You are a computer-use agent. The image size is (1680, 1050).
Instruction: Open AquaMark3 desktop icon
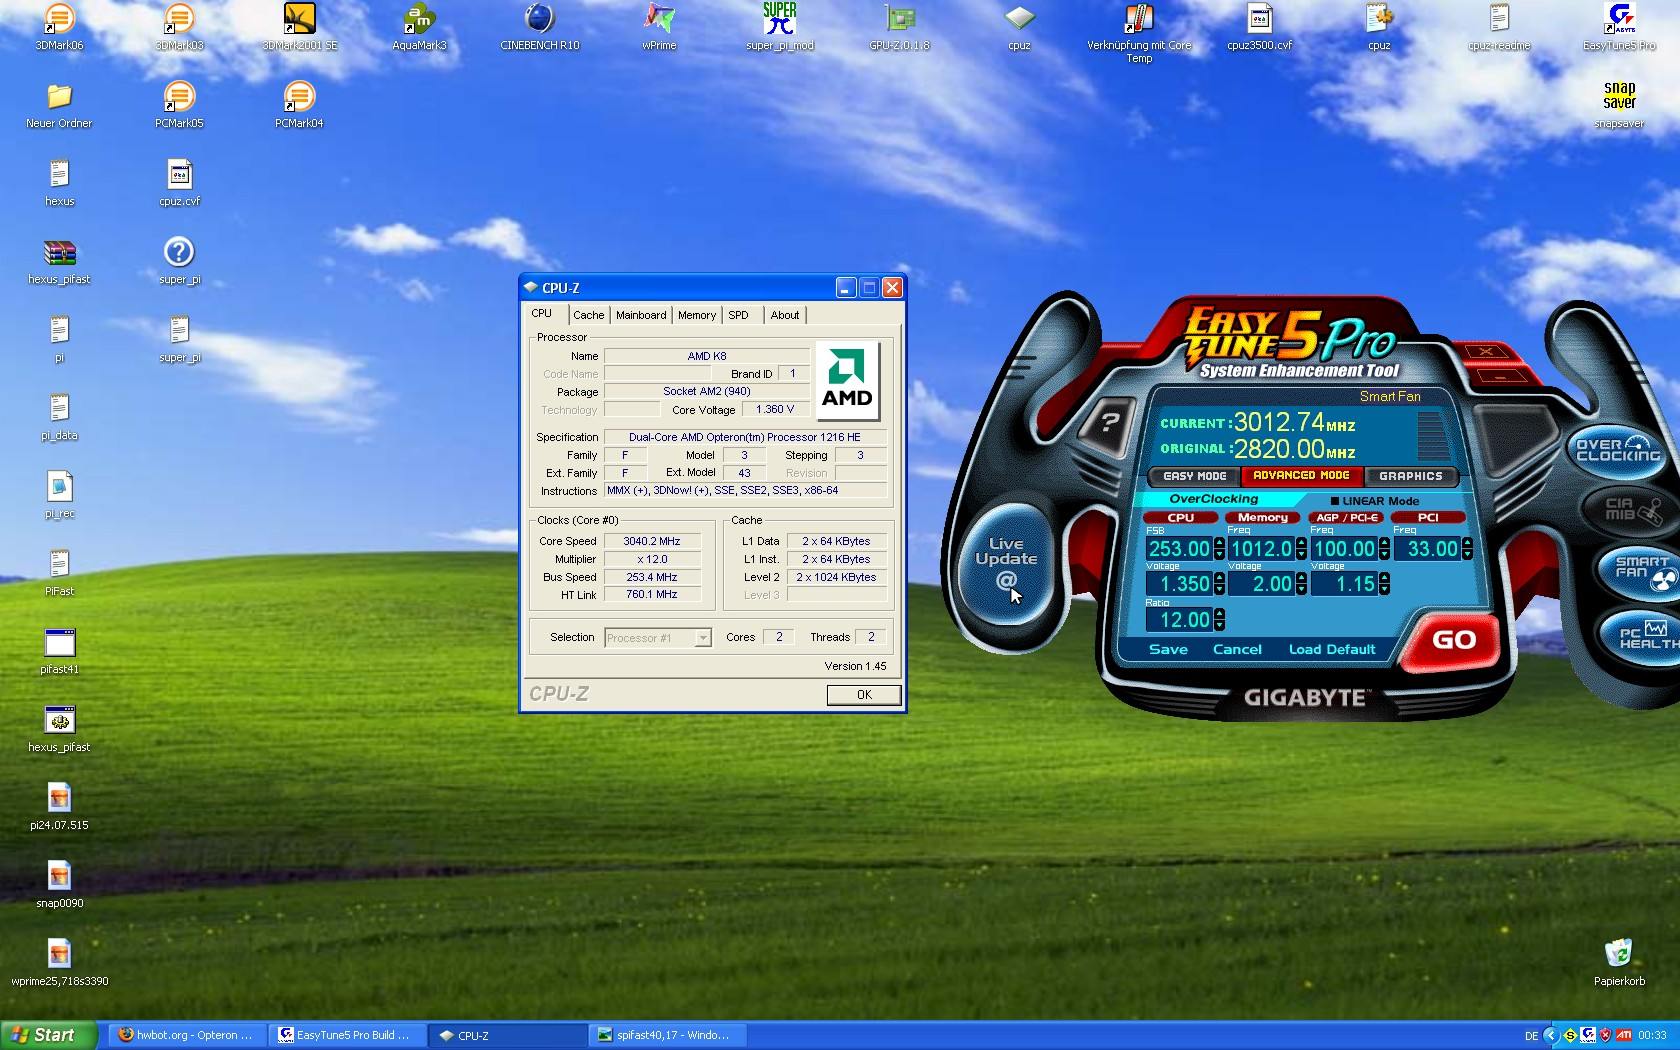(419, 27)
